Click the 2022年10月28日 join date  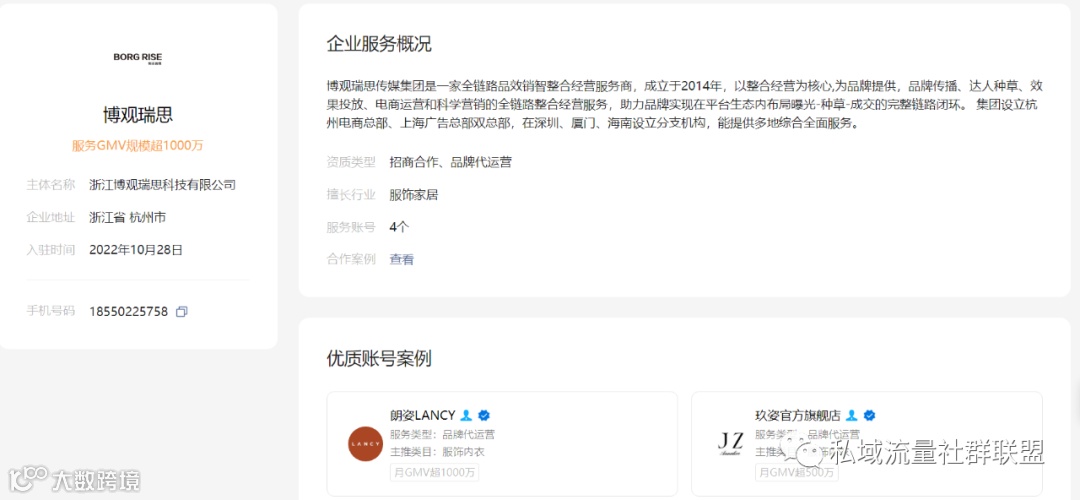(x=136, y=250)
